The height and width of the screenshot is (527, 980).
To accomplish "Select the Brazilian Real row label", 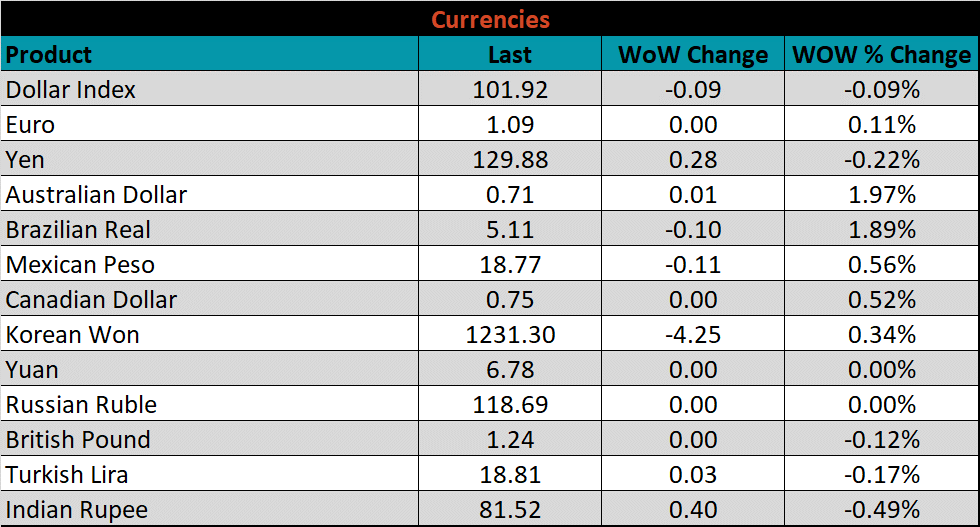I will coord(78,230).
